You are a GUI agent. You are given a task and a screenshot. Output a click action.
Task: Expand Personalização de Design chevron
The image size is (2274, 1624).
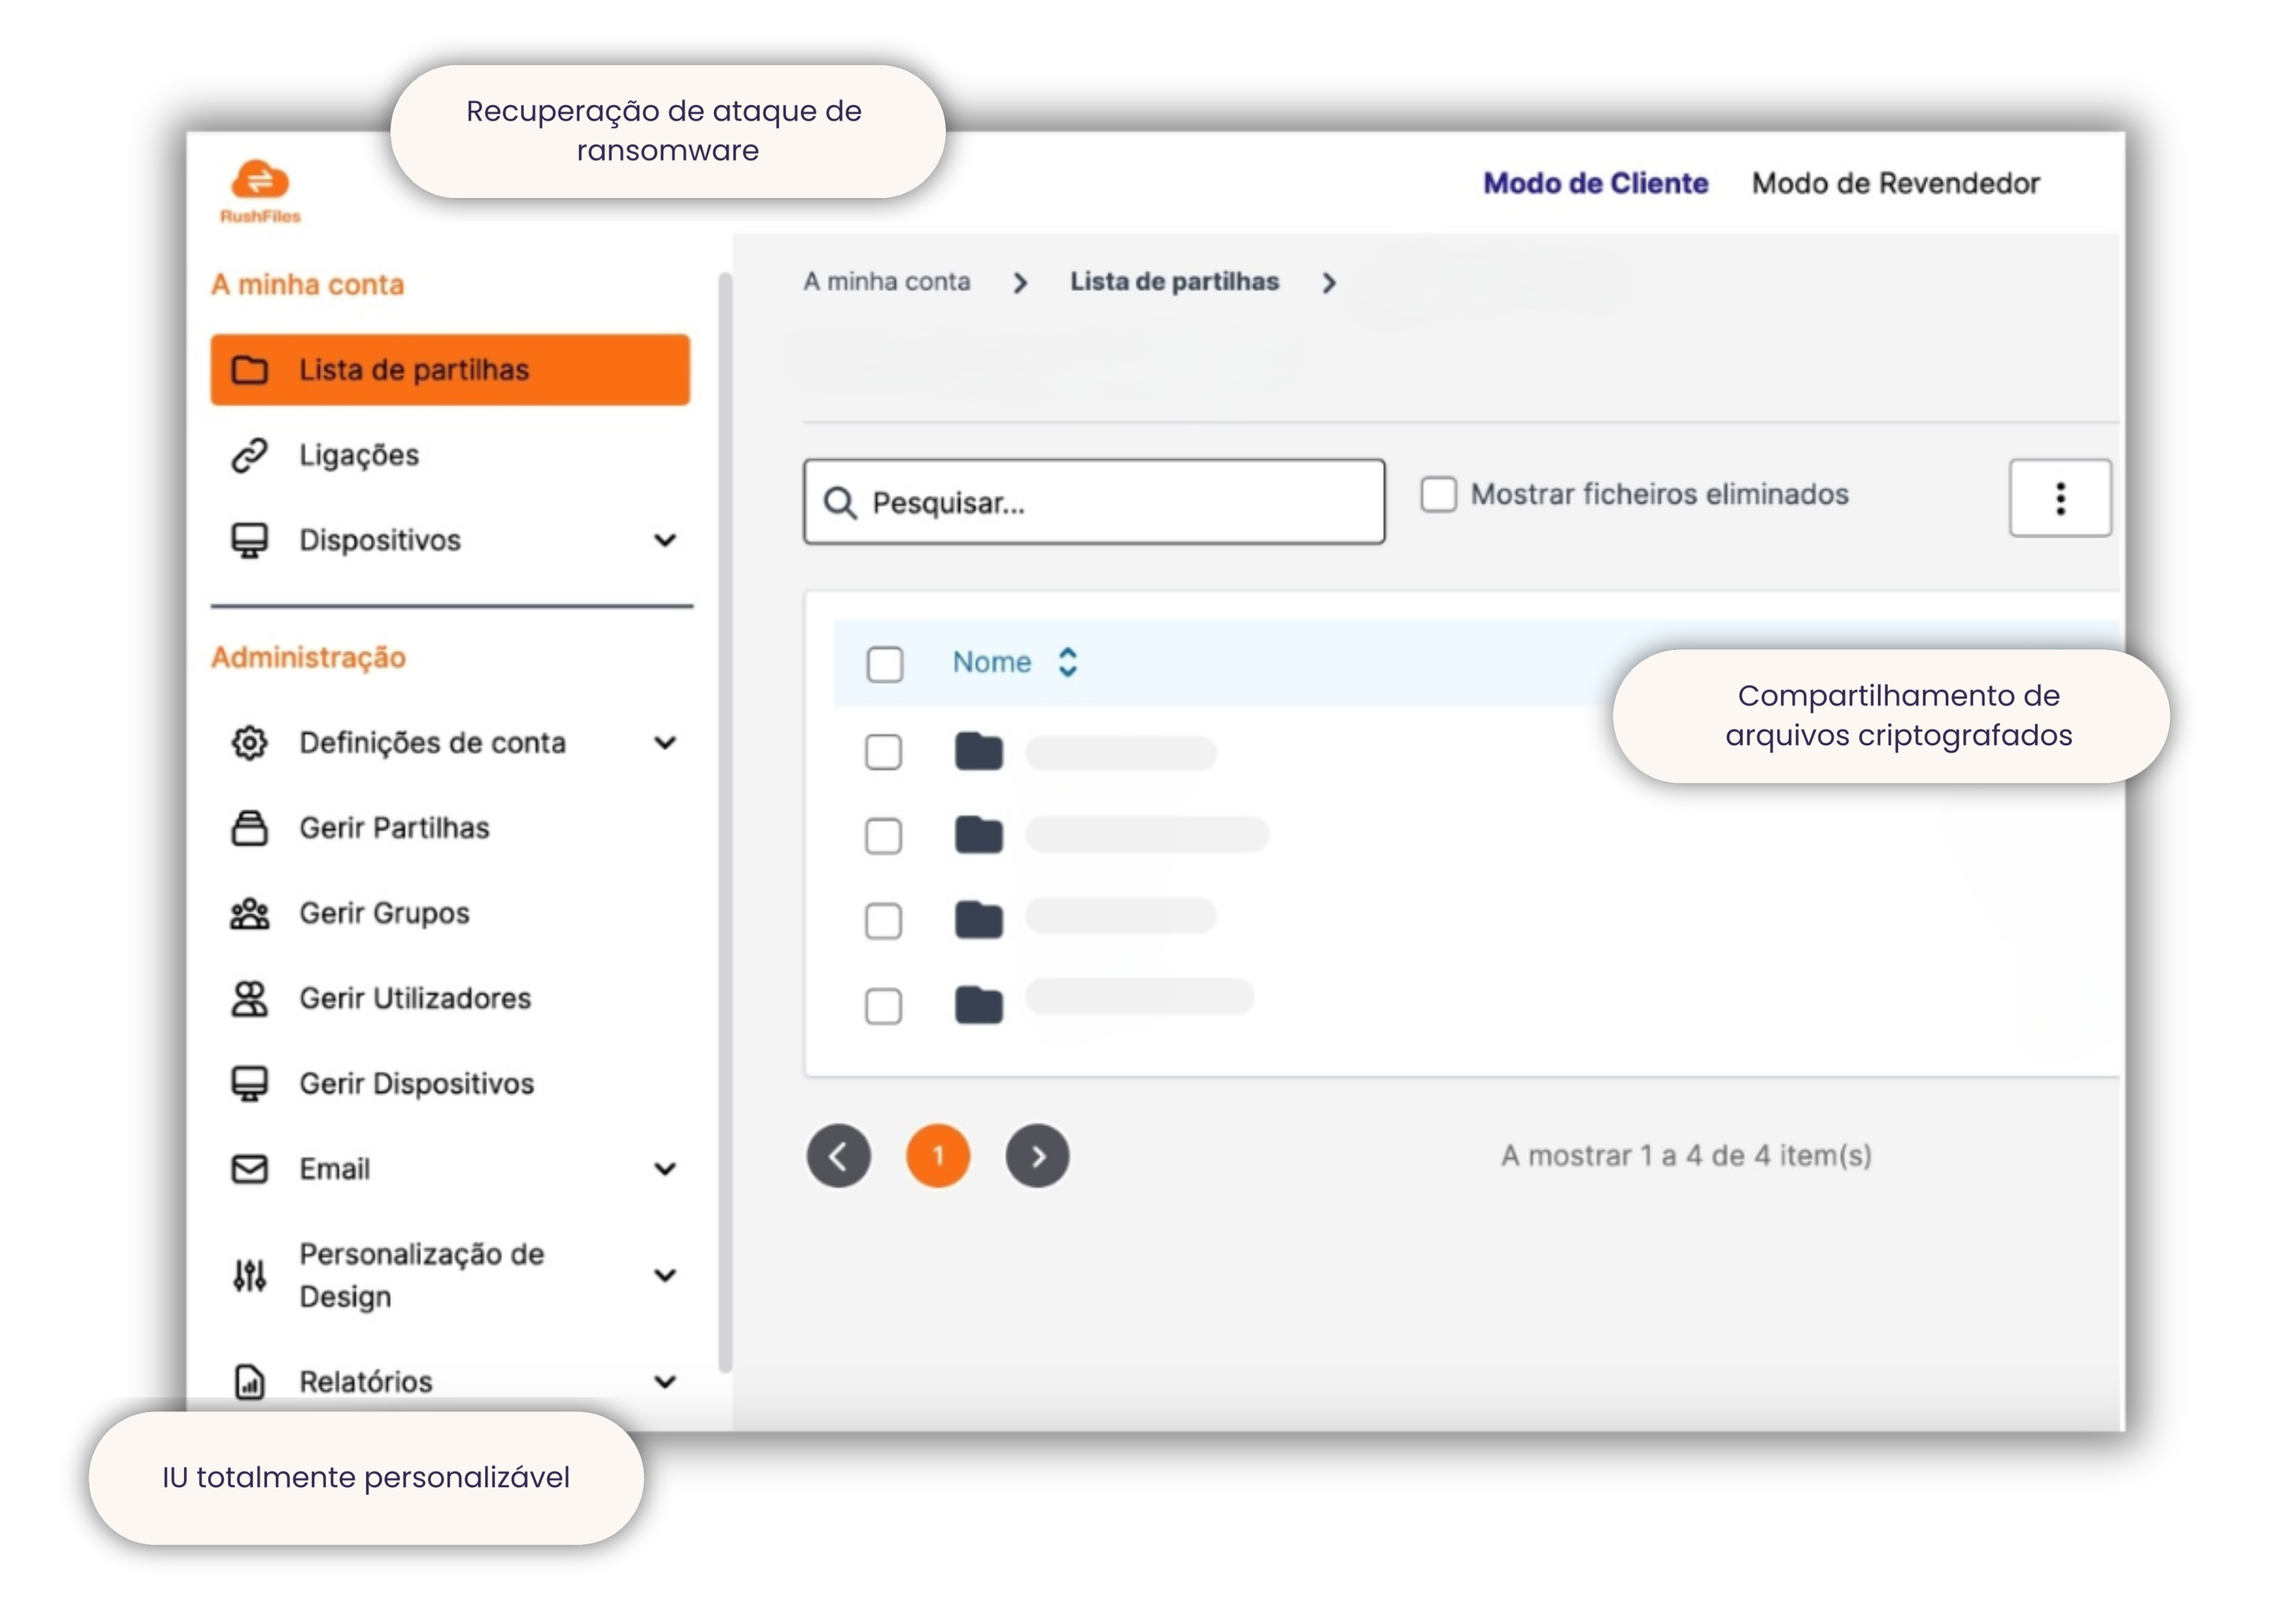tap(665, 1275)
